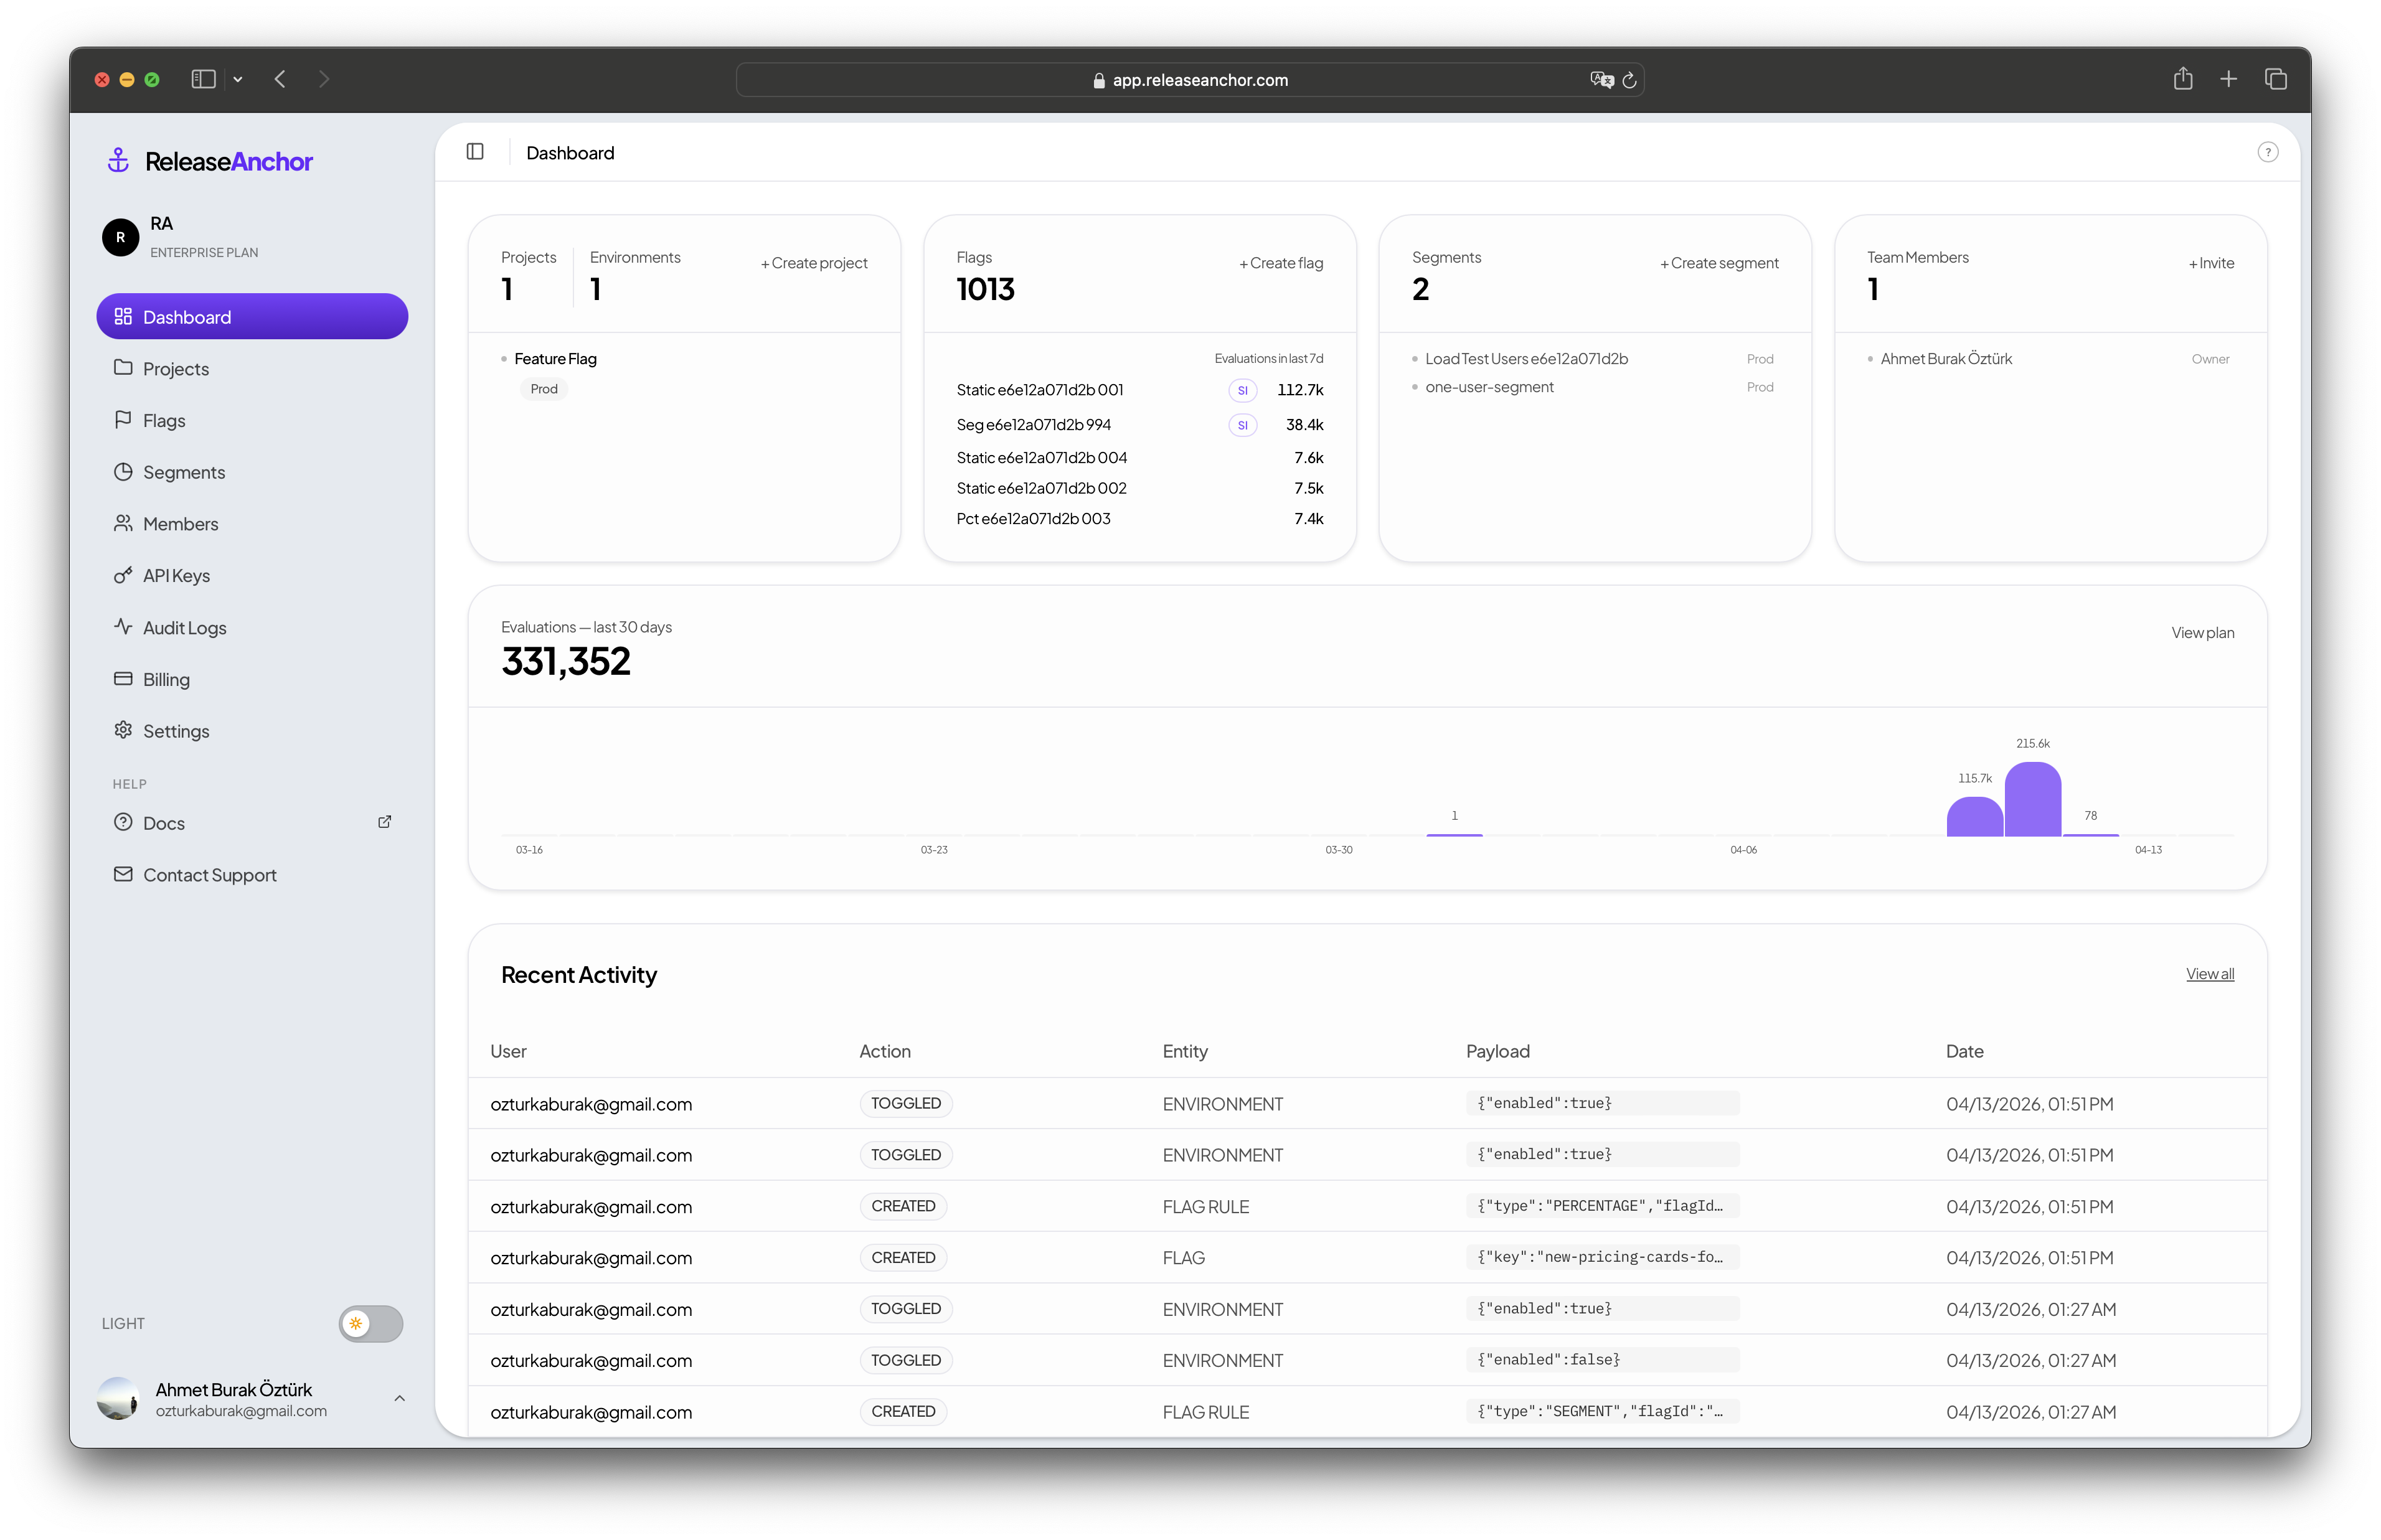Click the 215.6k evaluations chart bar
Screen dimensions: 2381x1540
click(2032, 800)
